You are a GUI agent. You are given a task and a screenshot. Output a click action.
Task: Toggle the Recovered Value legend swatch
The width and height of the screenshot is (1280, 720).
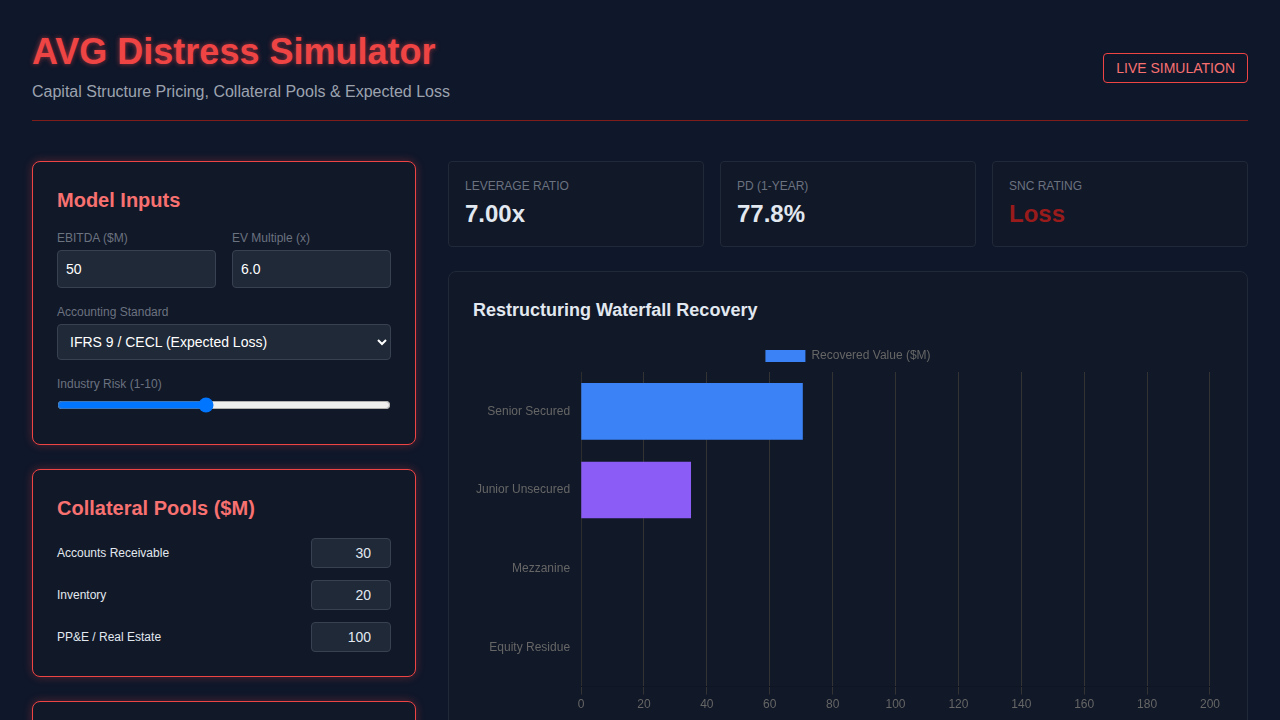point(785,356)
